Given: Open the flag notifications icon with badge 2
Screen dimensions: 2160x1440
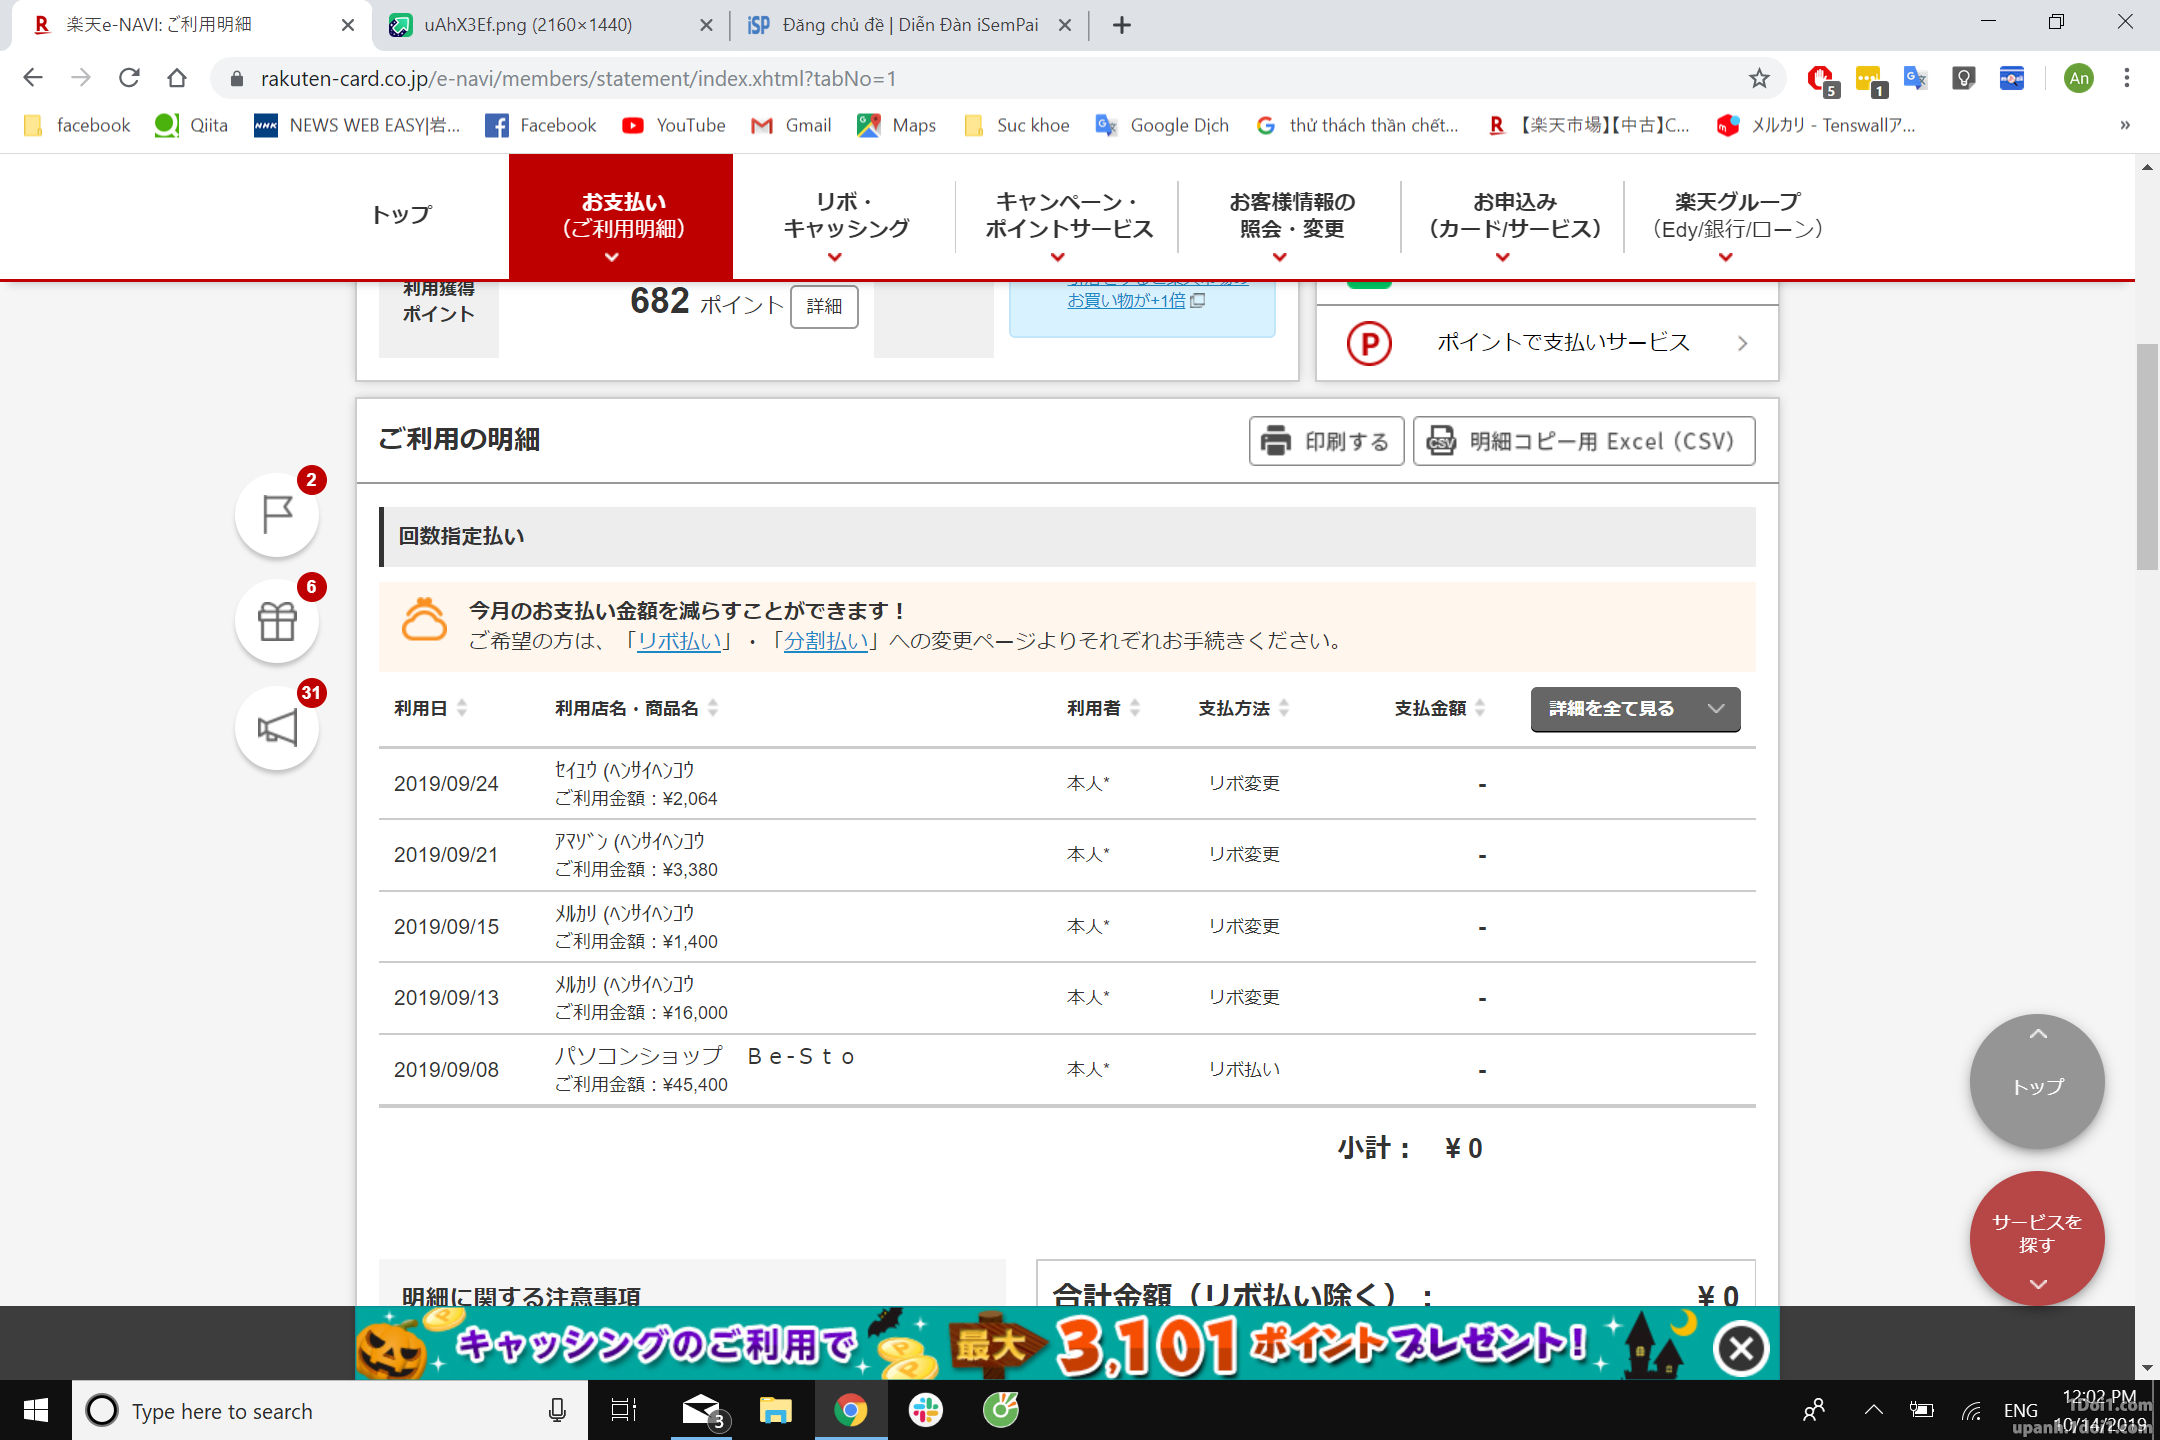Looking at the screenshot, I should (277, 515).
